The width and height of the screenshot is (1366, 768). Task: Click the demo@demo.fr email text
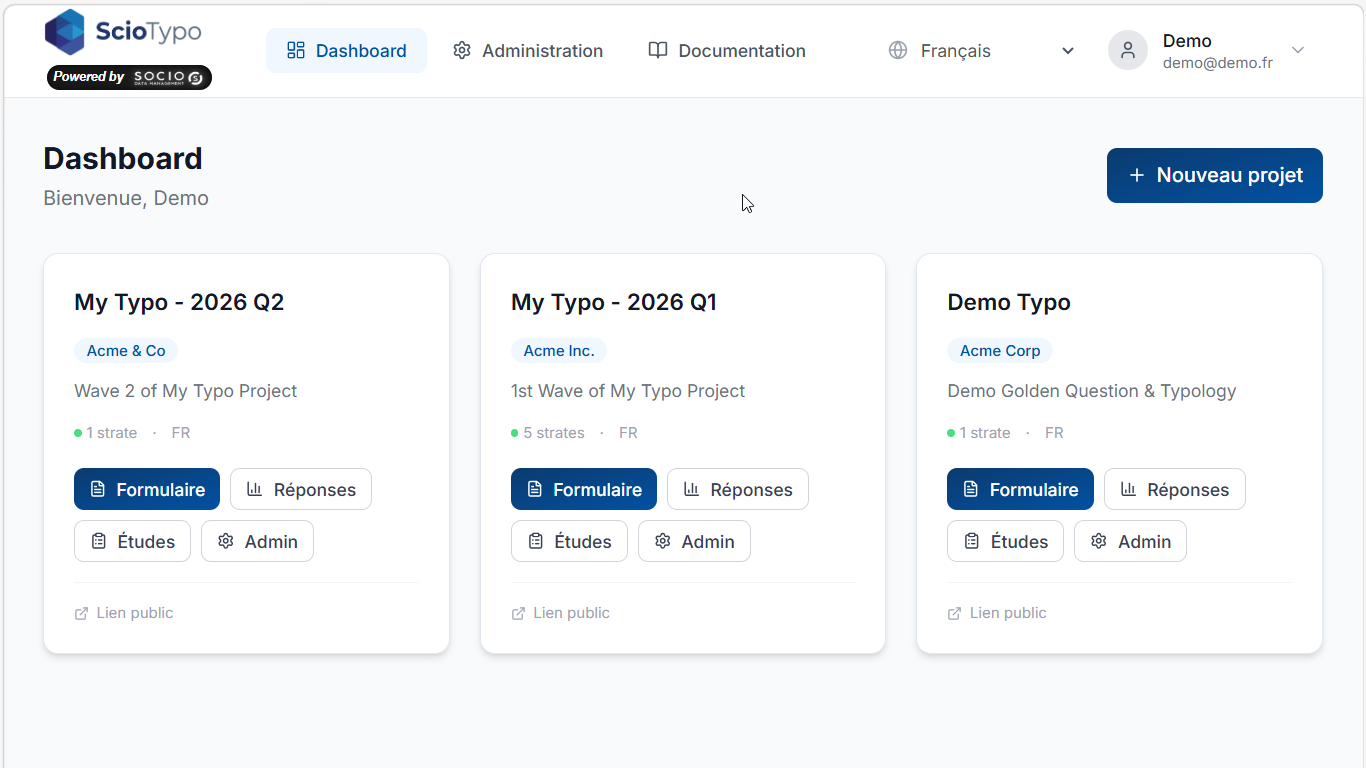[1218, 63]
